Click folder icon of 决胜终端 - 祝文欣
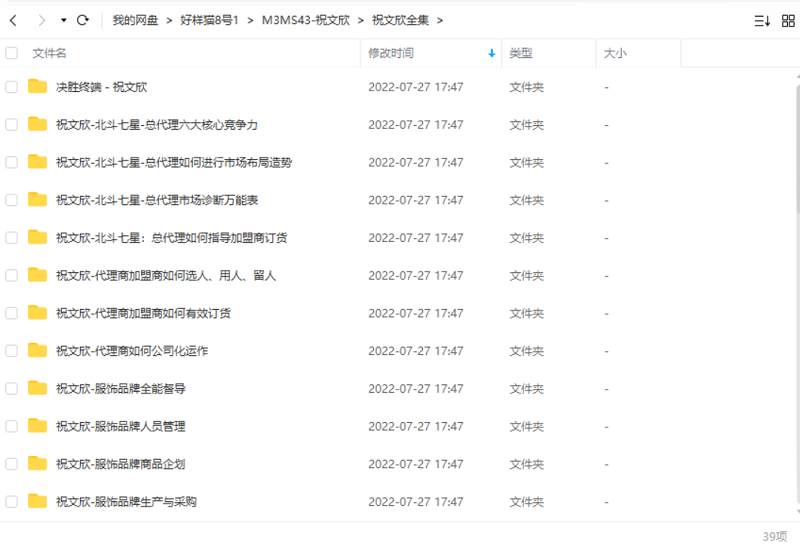Image resolution: width=800 pixels, height=548 pixels. [38, 87]
